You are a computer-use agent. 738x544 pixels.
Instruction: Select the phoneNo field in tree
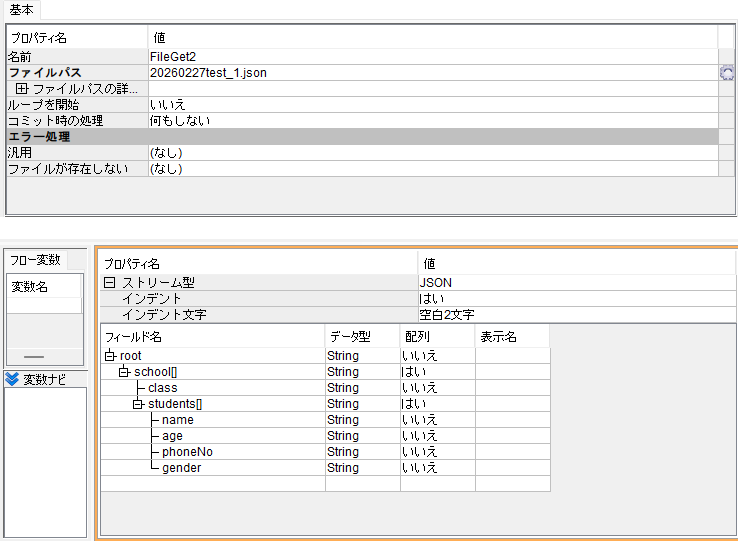point(187,452)
